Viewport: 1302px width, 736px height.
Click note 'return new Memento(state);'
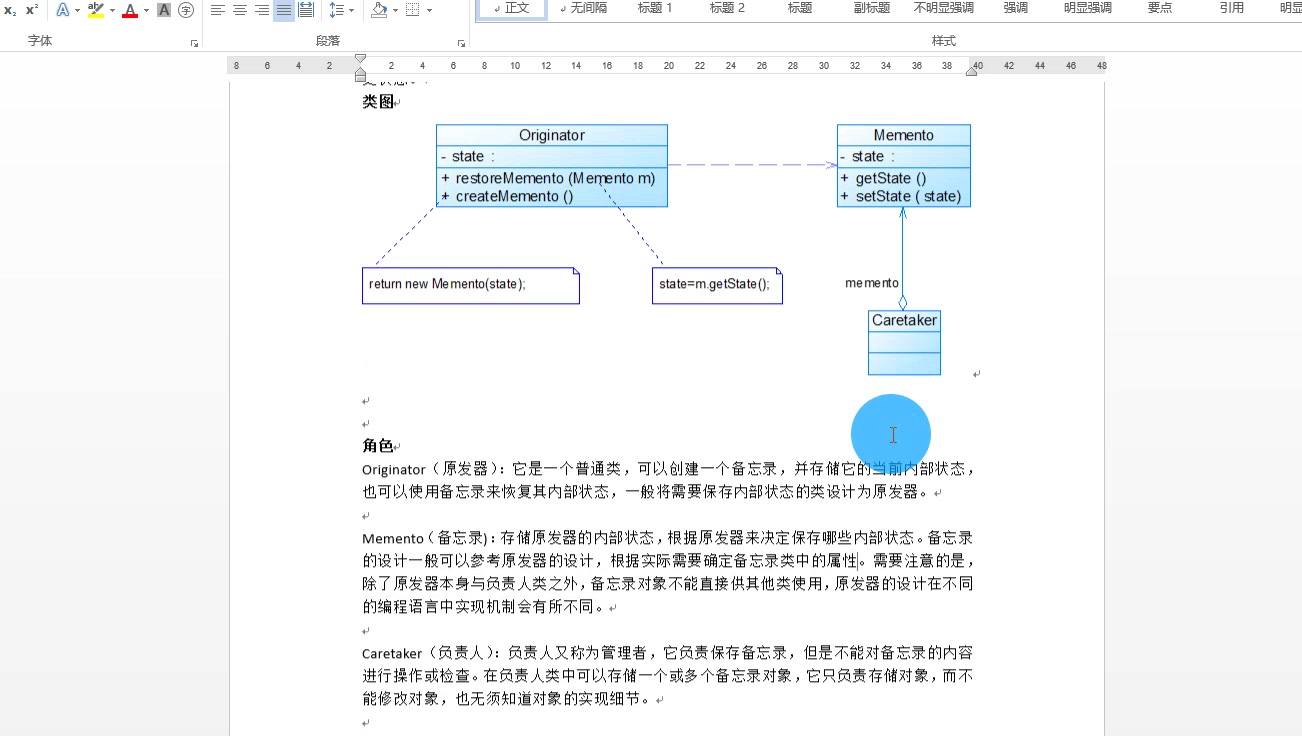(470, 285)
